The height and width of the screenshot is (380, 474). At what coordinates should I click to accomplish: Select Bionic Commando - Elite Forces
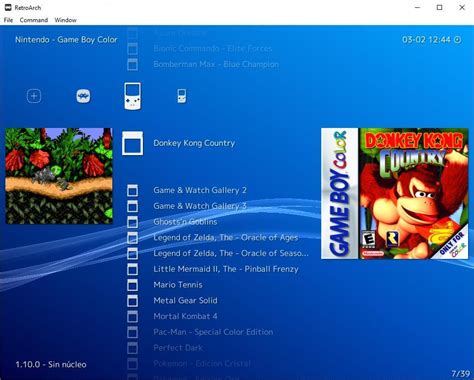[x=213, y=49]
